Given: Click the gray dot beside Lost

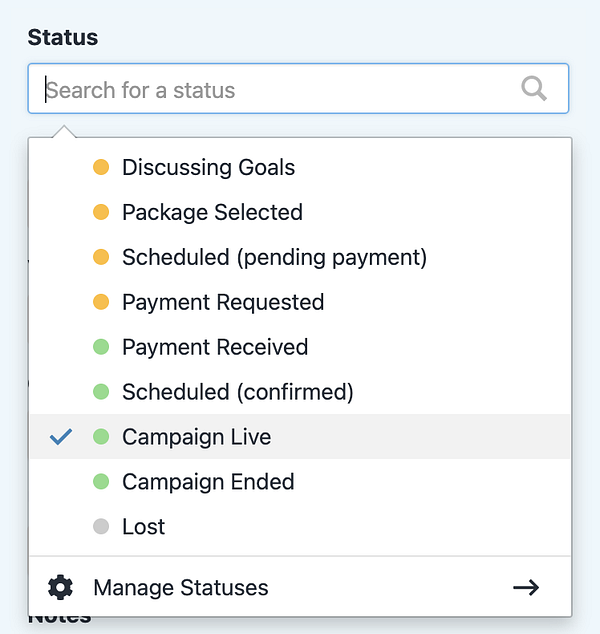Looking at the screenshot, I should pos(100,527).
